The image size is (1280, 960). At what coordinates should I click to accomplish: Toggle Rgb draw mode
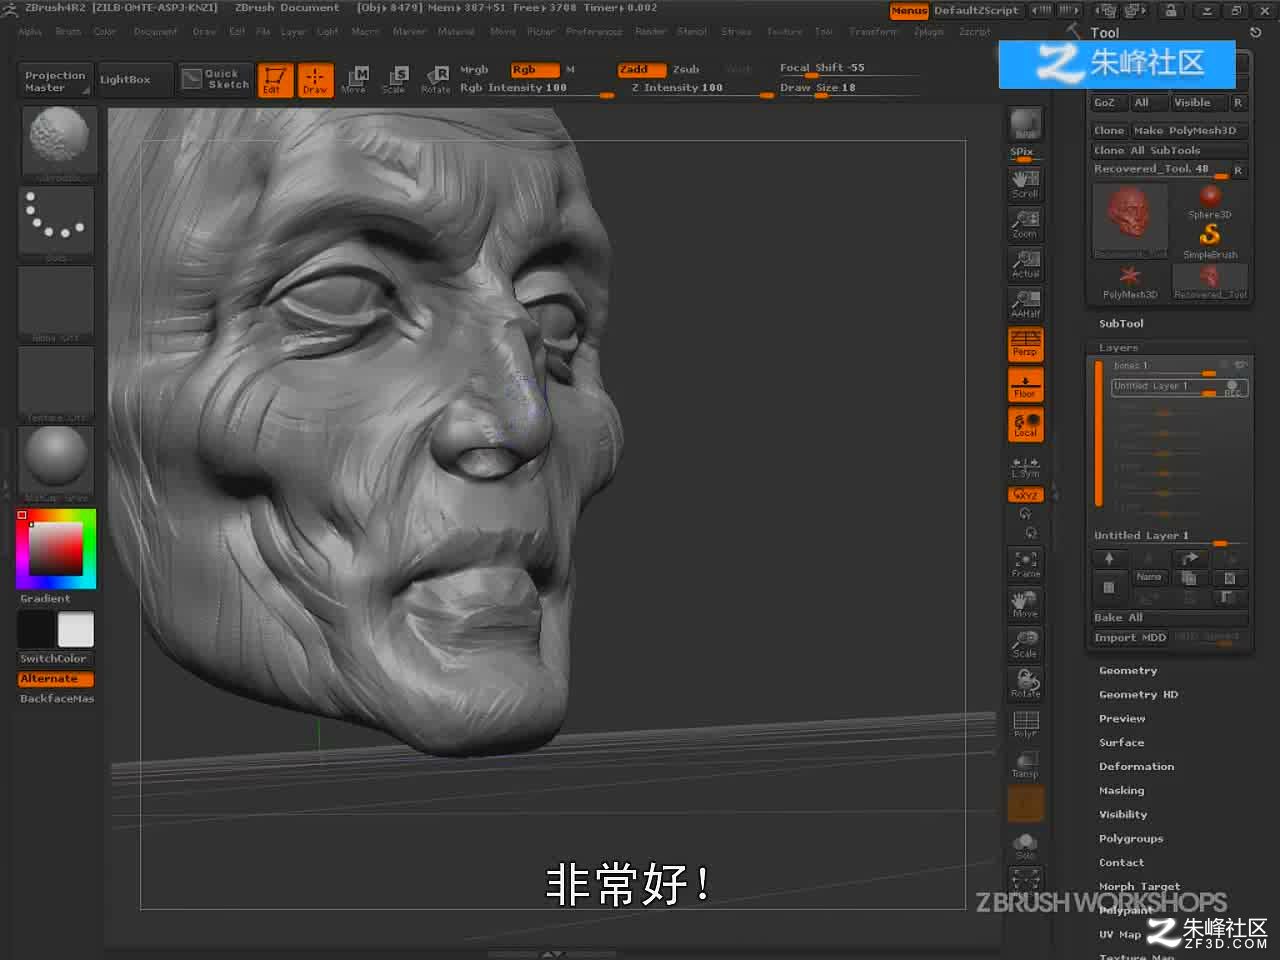[x=535, y=70]
